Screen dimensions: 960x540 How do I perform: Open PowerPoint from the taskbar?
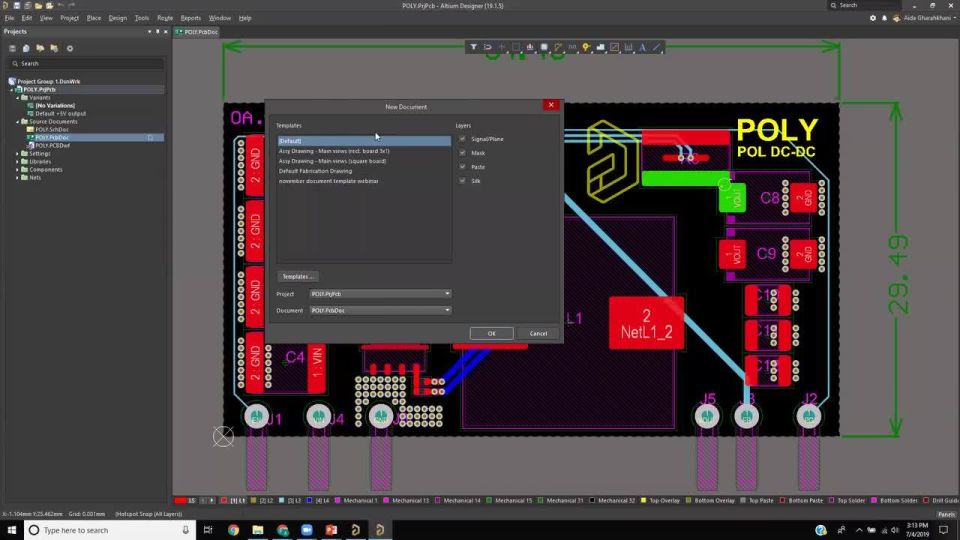click(x=331, y=530)
